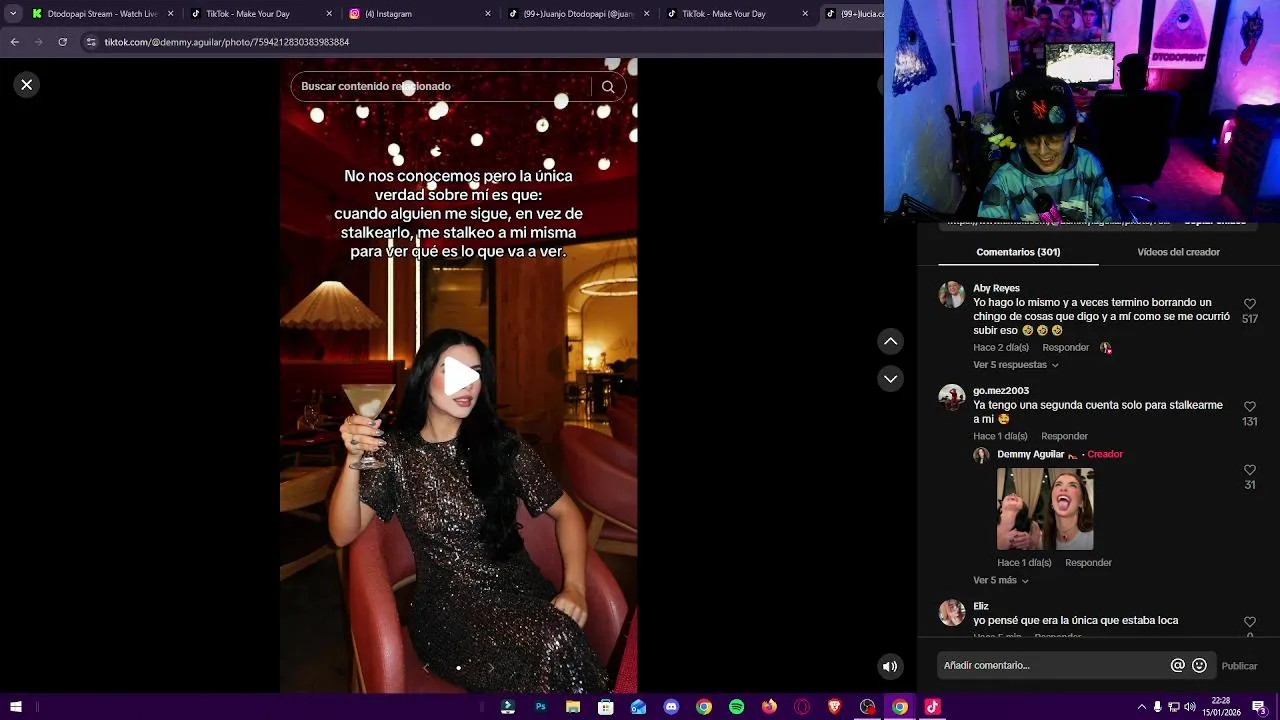Click the search magnifier in related content bar

click(608, 87)
